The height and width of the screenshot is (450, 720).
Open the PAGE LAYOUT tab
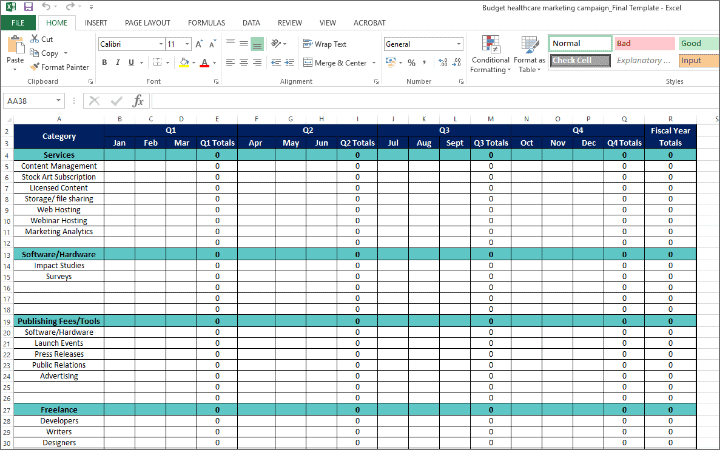147,22
